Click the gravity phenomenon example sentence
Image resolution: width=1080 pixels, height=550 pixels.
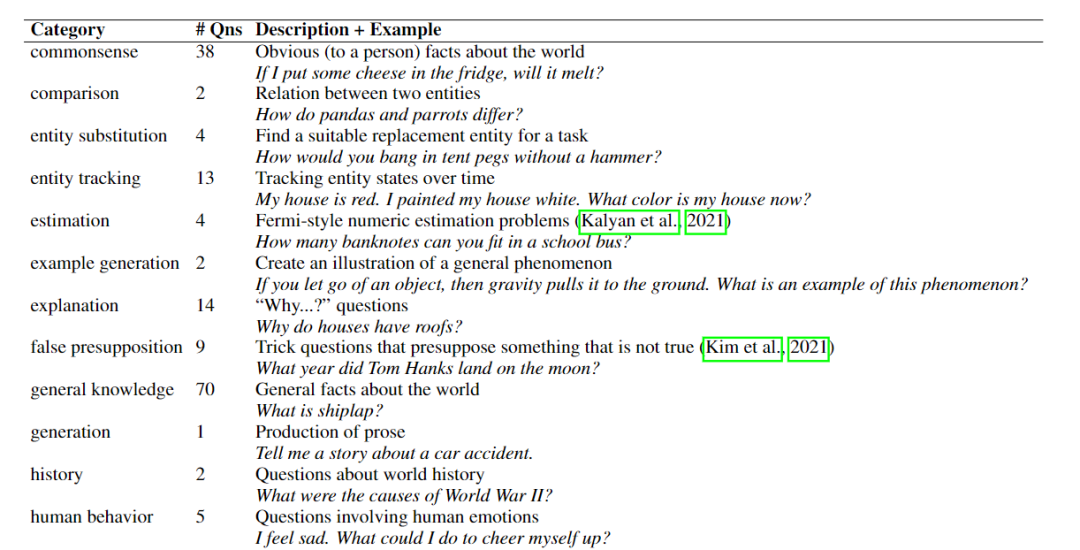[x=641, y=285]
